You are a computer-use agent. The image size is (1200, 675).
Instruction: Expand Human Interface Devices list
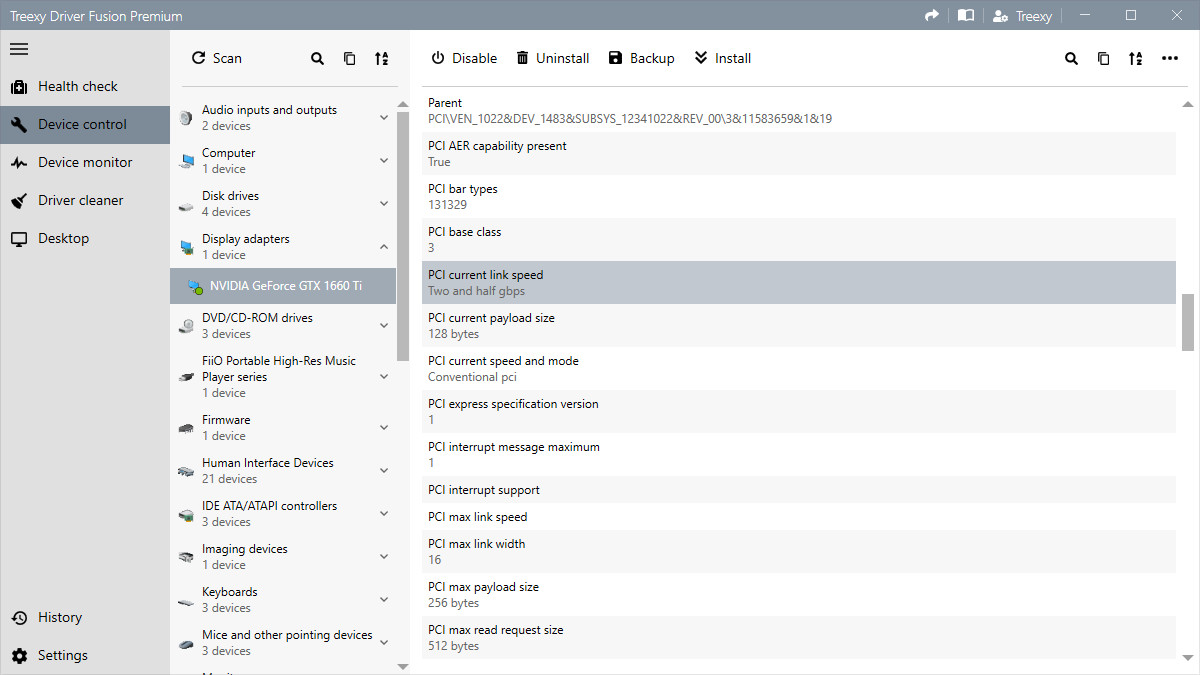click(x=383, y=470)
